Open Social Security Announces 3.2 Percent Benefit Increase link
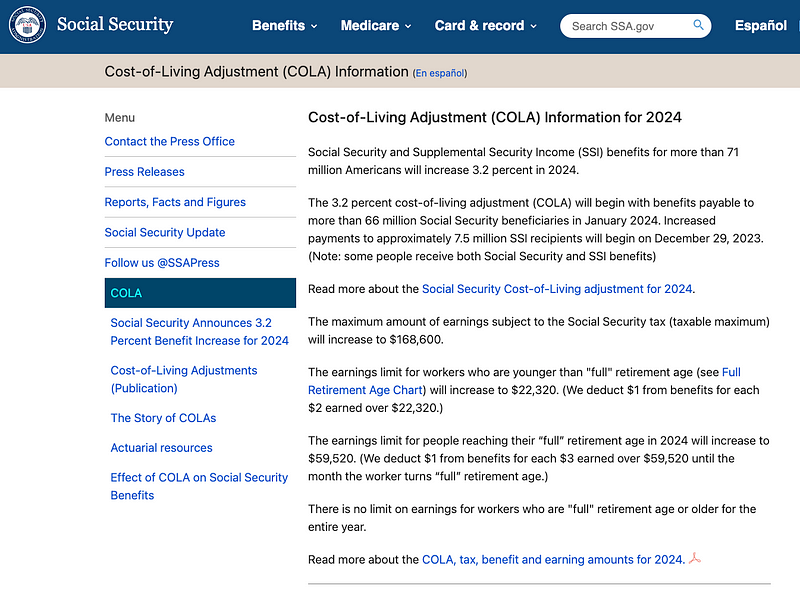The height and width of the screenshot is (589, 800). coord(199,332)
